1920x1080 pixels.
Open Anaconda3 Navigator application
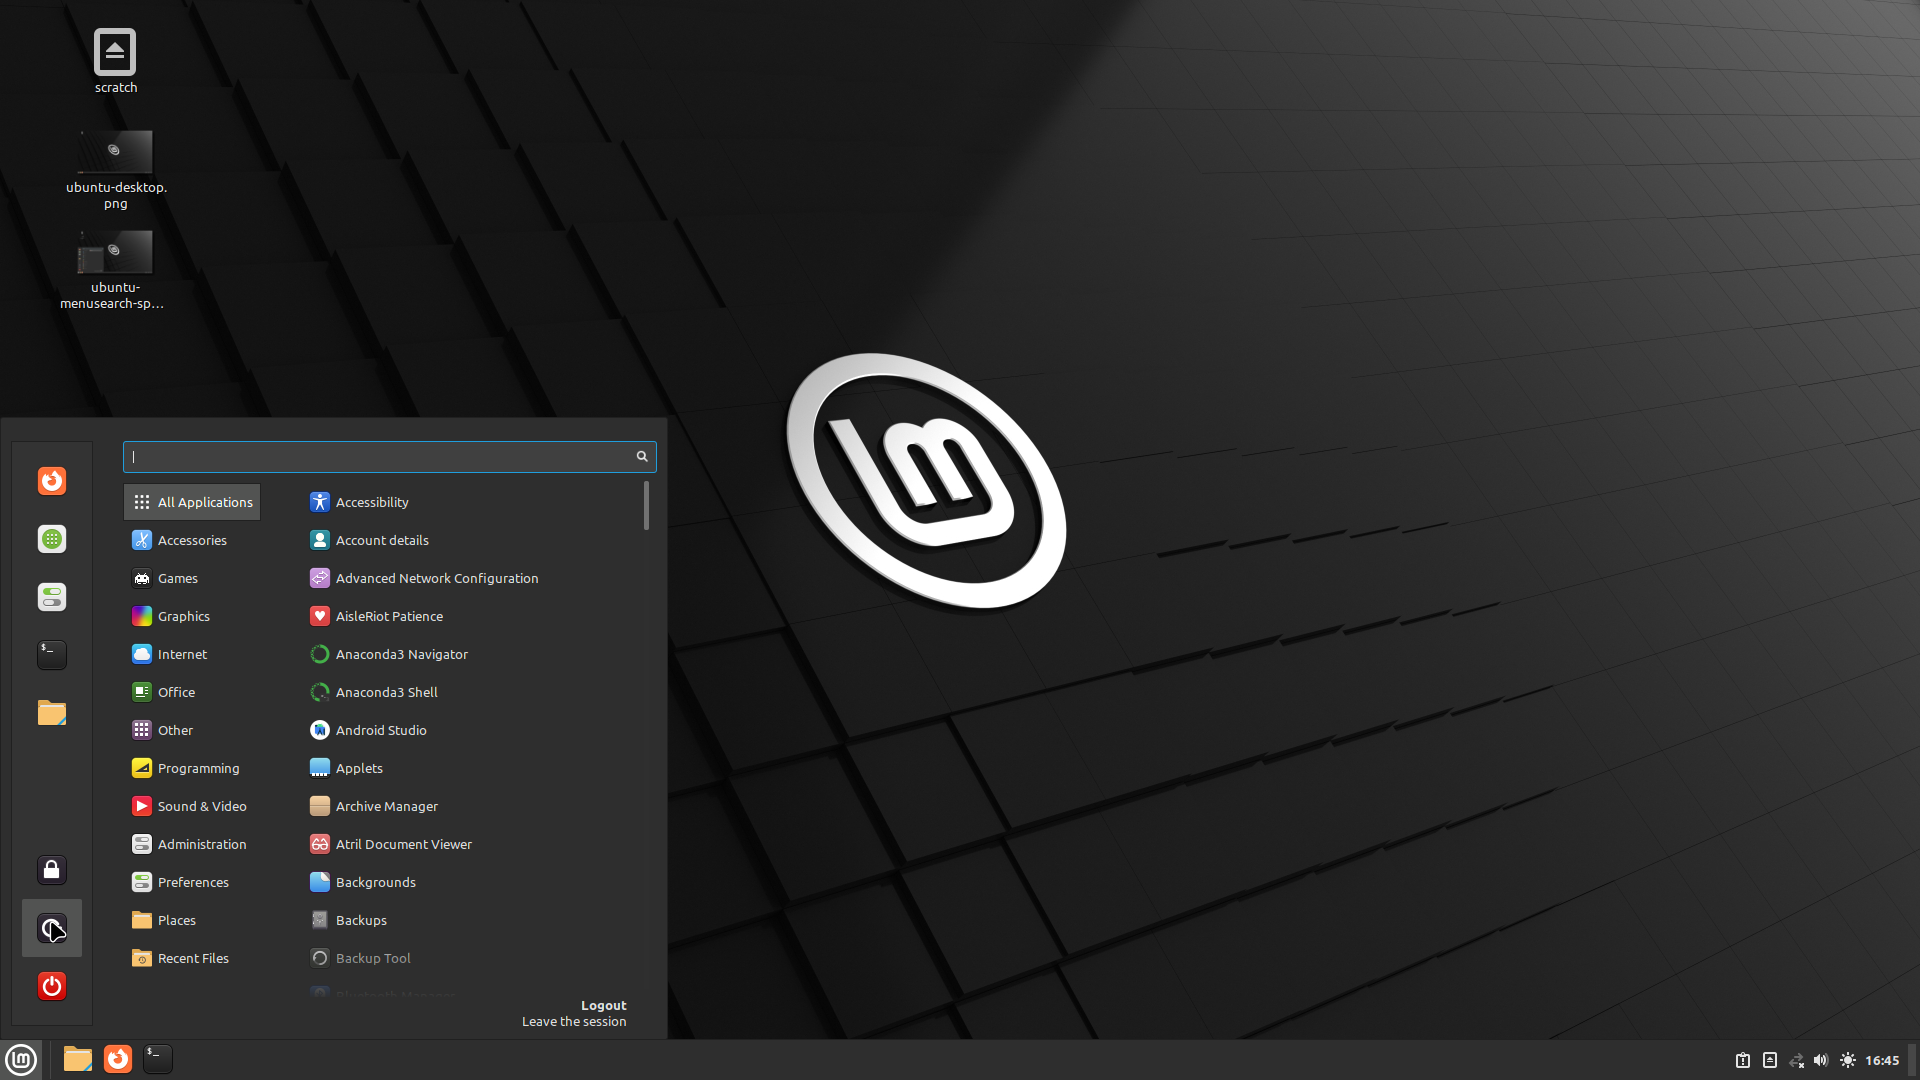click(400, 654)
